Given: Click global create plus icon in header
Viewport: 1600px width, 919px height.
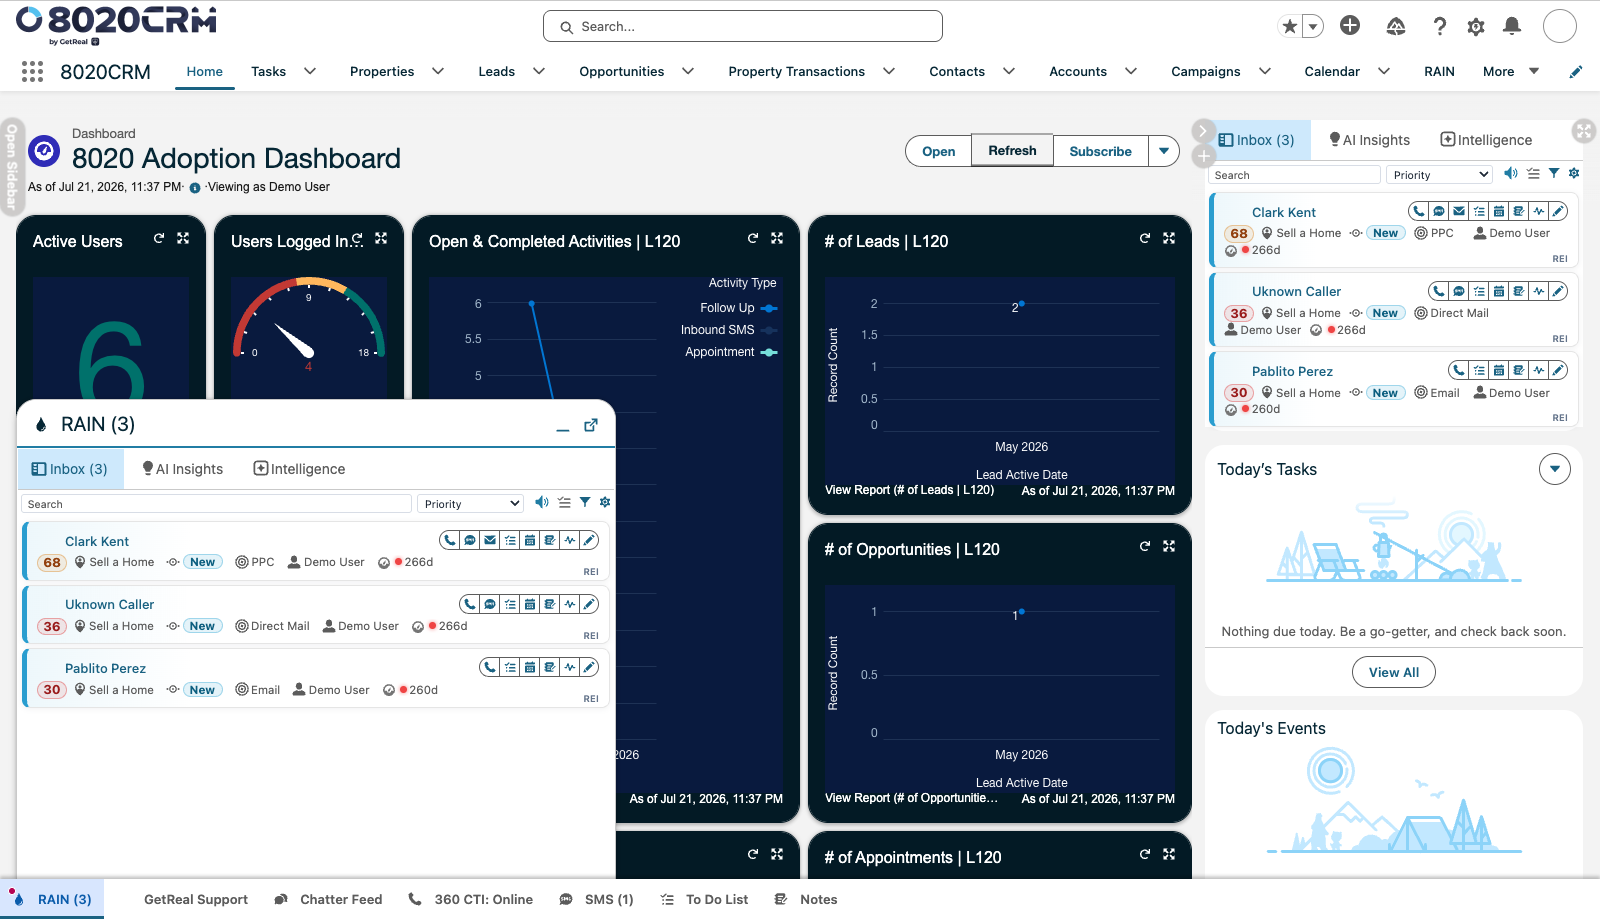Looking at the screenshot, I should 1350,26.
